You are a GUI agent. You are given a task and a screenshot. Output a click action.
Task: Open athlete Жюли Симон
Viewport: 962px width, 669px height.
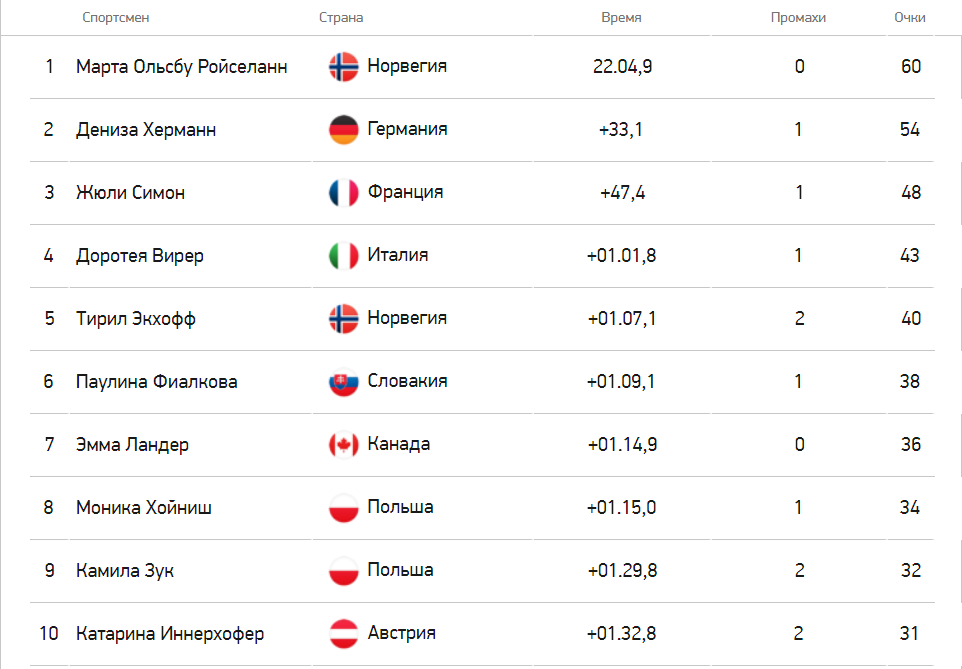(x=130, y=193)
